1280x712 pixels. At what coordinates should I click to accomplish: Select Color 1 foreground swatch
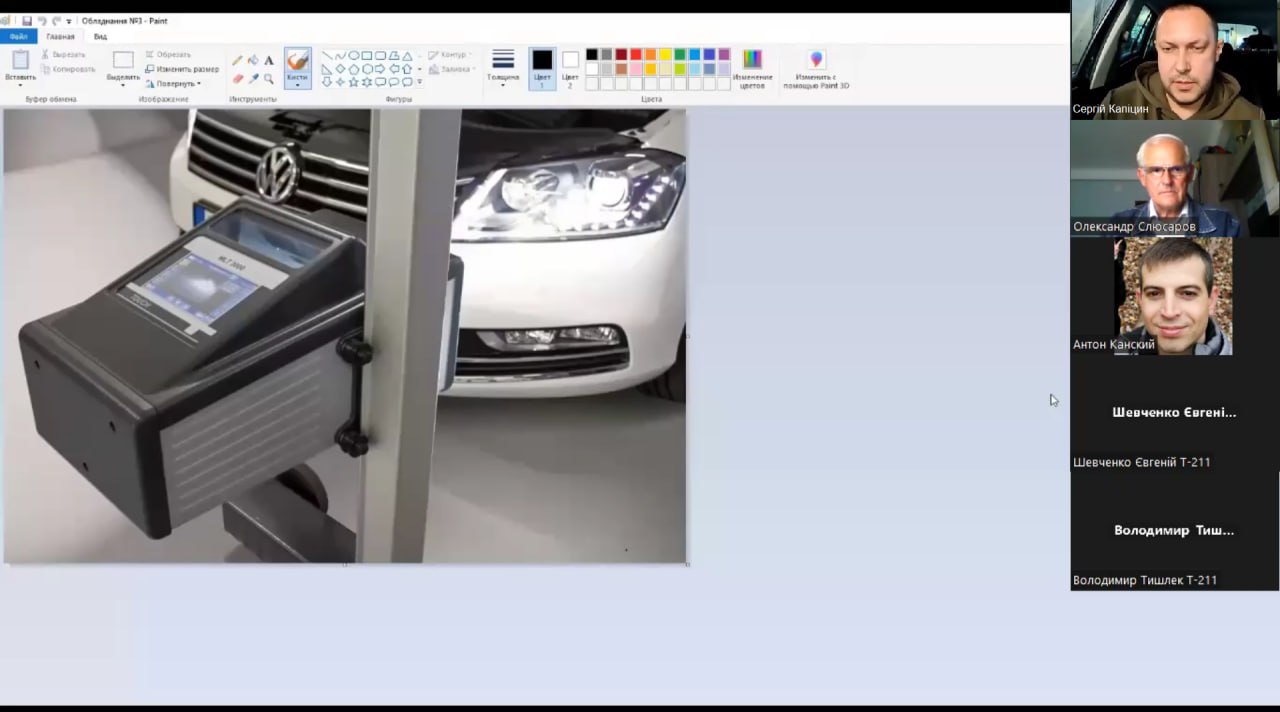(x=542, y=67)
